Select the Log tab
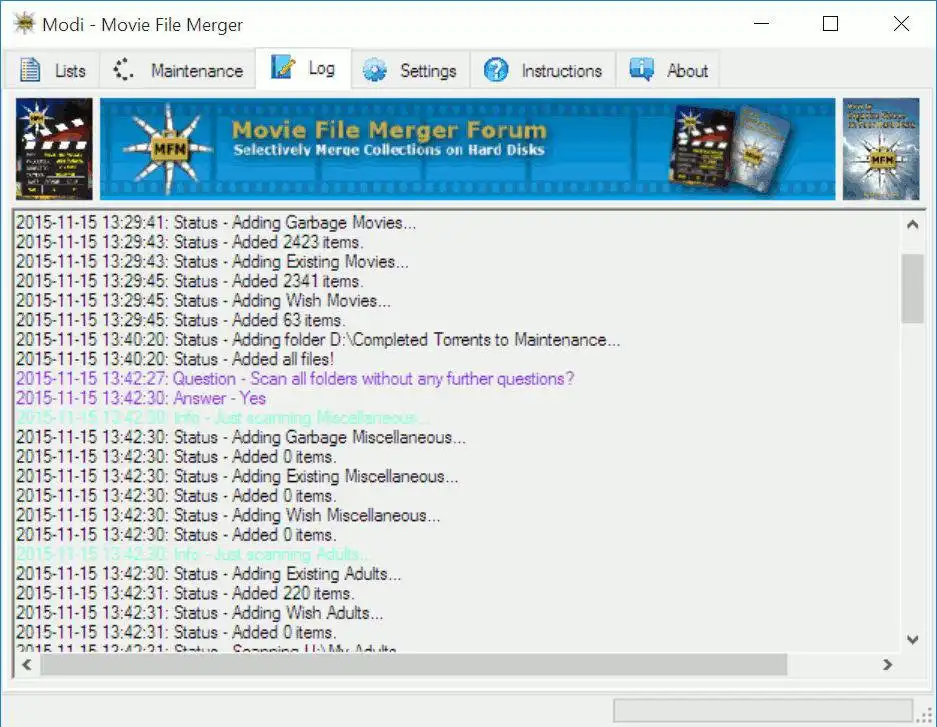937x727 pixels. coord(304,68)
